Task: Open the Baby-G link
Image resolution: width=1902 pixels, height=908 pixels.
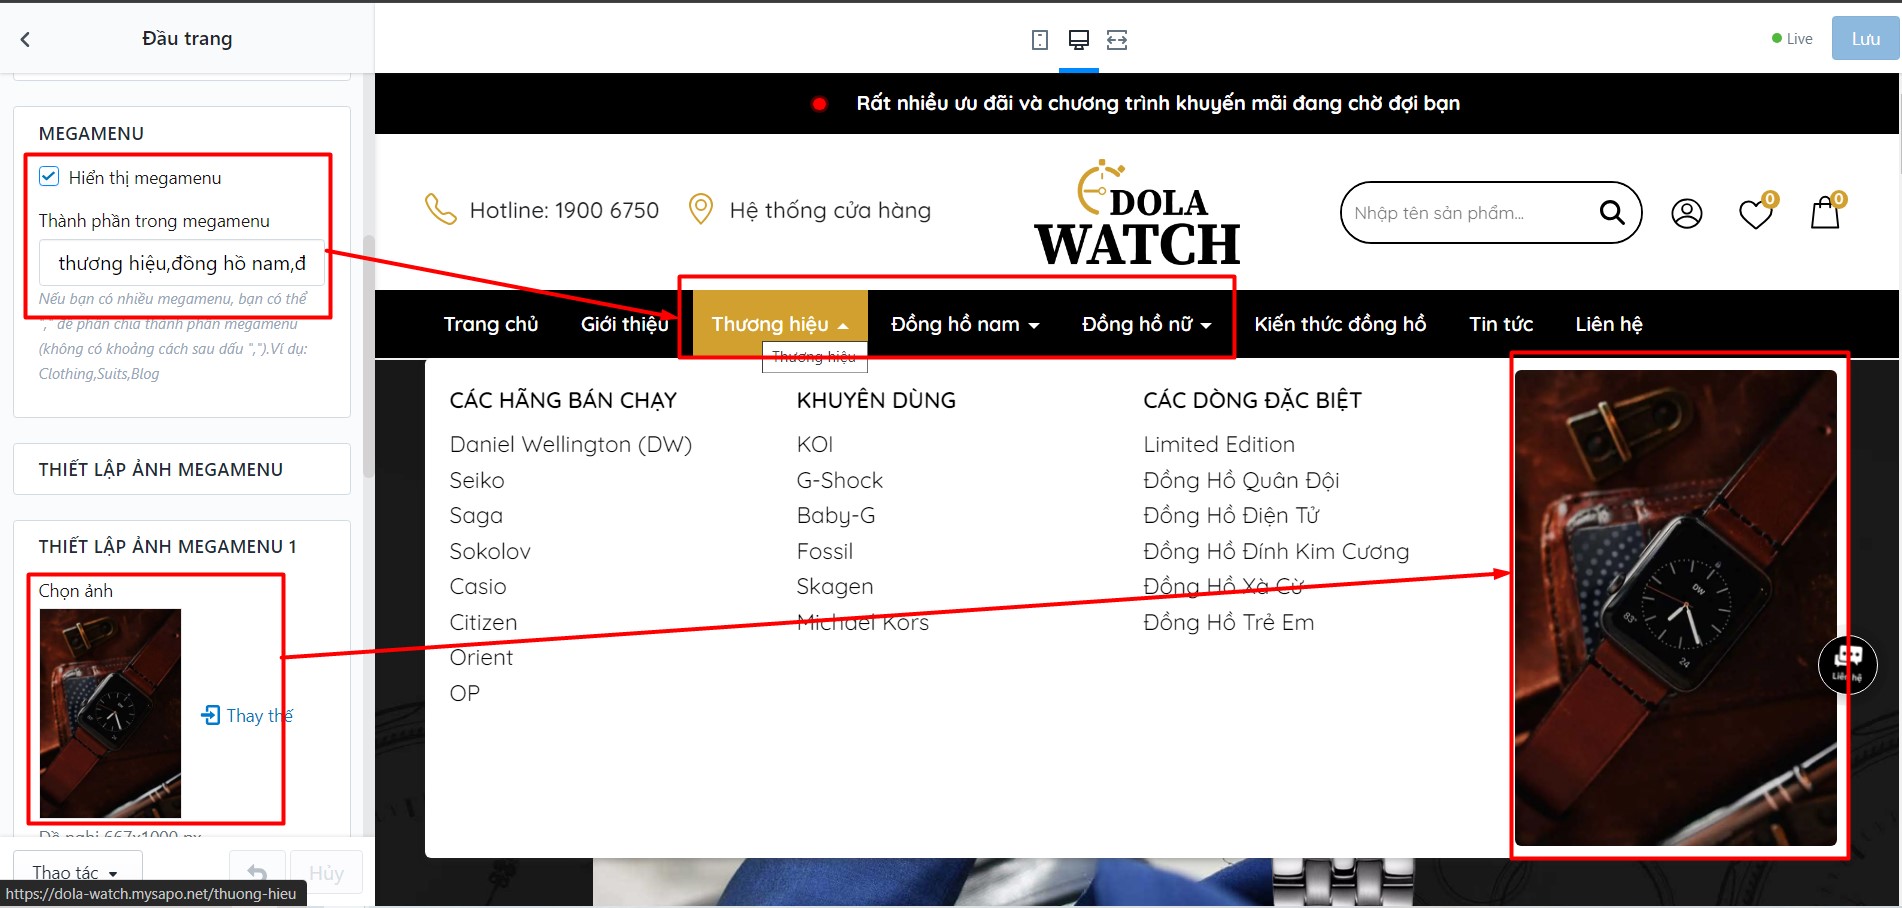Action: click(836, 516)
